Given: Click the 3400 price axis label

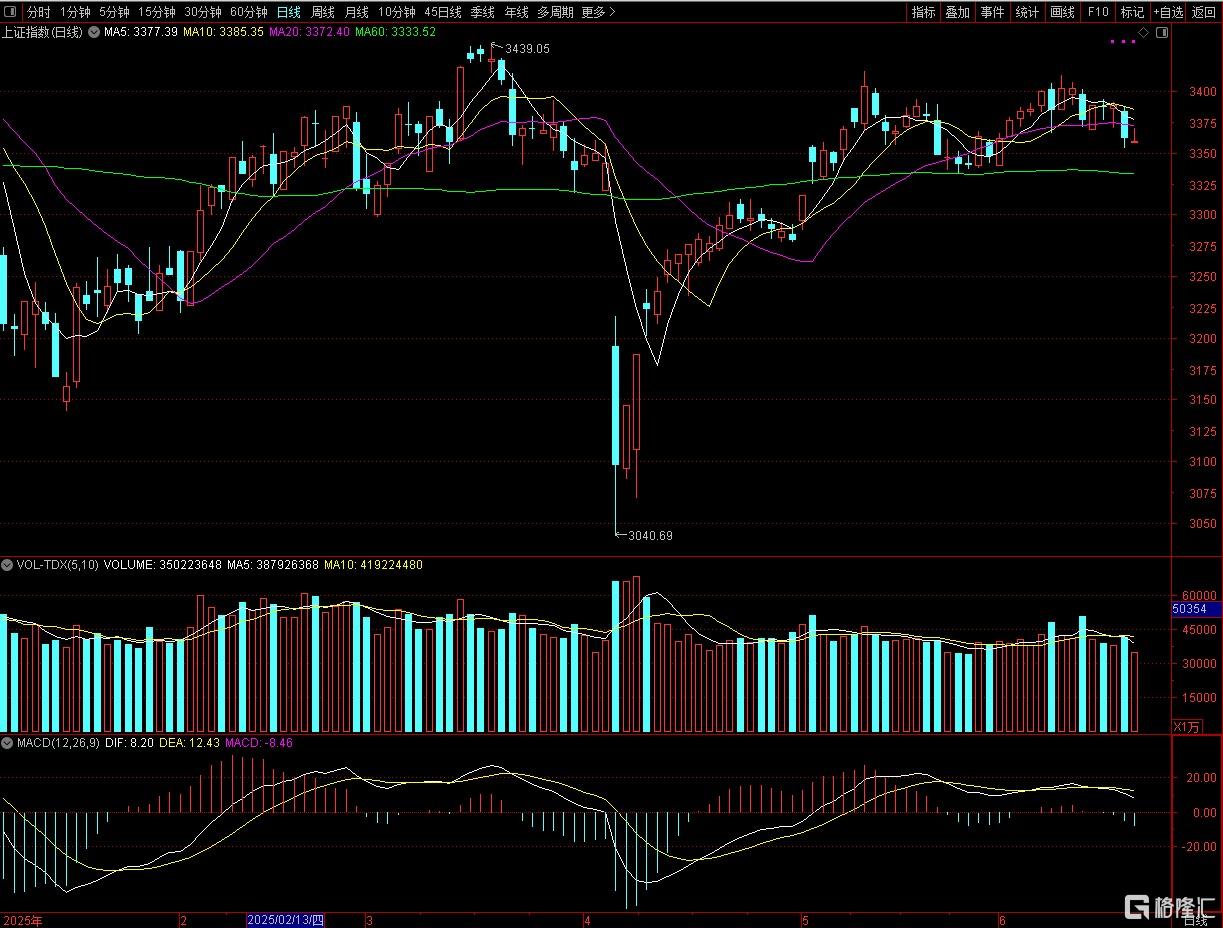Looking at the screenshot, I should tap(1202, 91).
